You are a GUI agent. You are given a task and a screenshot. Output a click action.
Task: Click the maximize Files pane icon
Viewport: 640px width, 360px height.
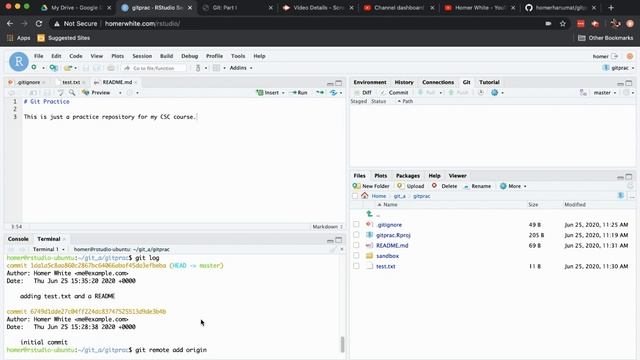click(x=629, y=176)
